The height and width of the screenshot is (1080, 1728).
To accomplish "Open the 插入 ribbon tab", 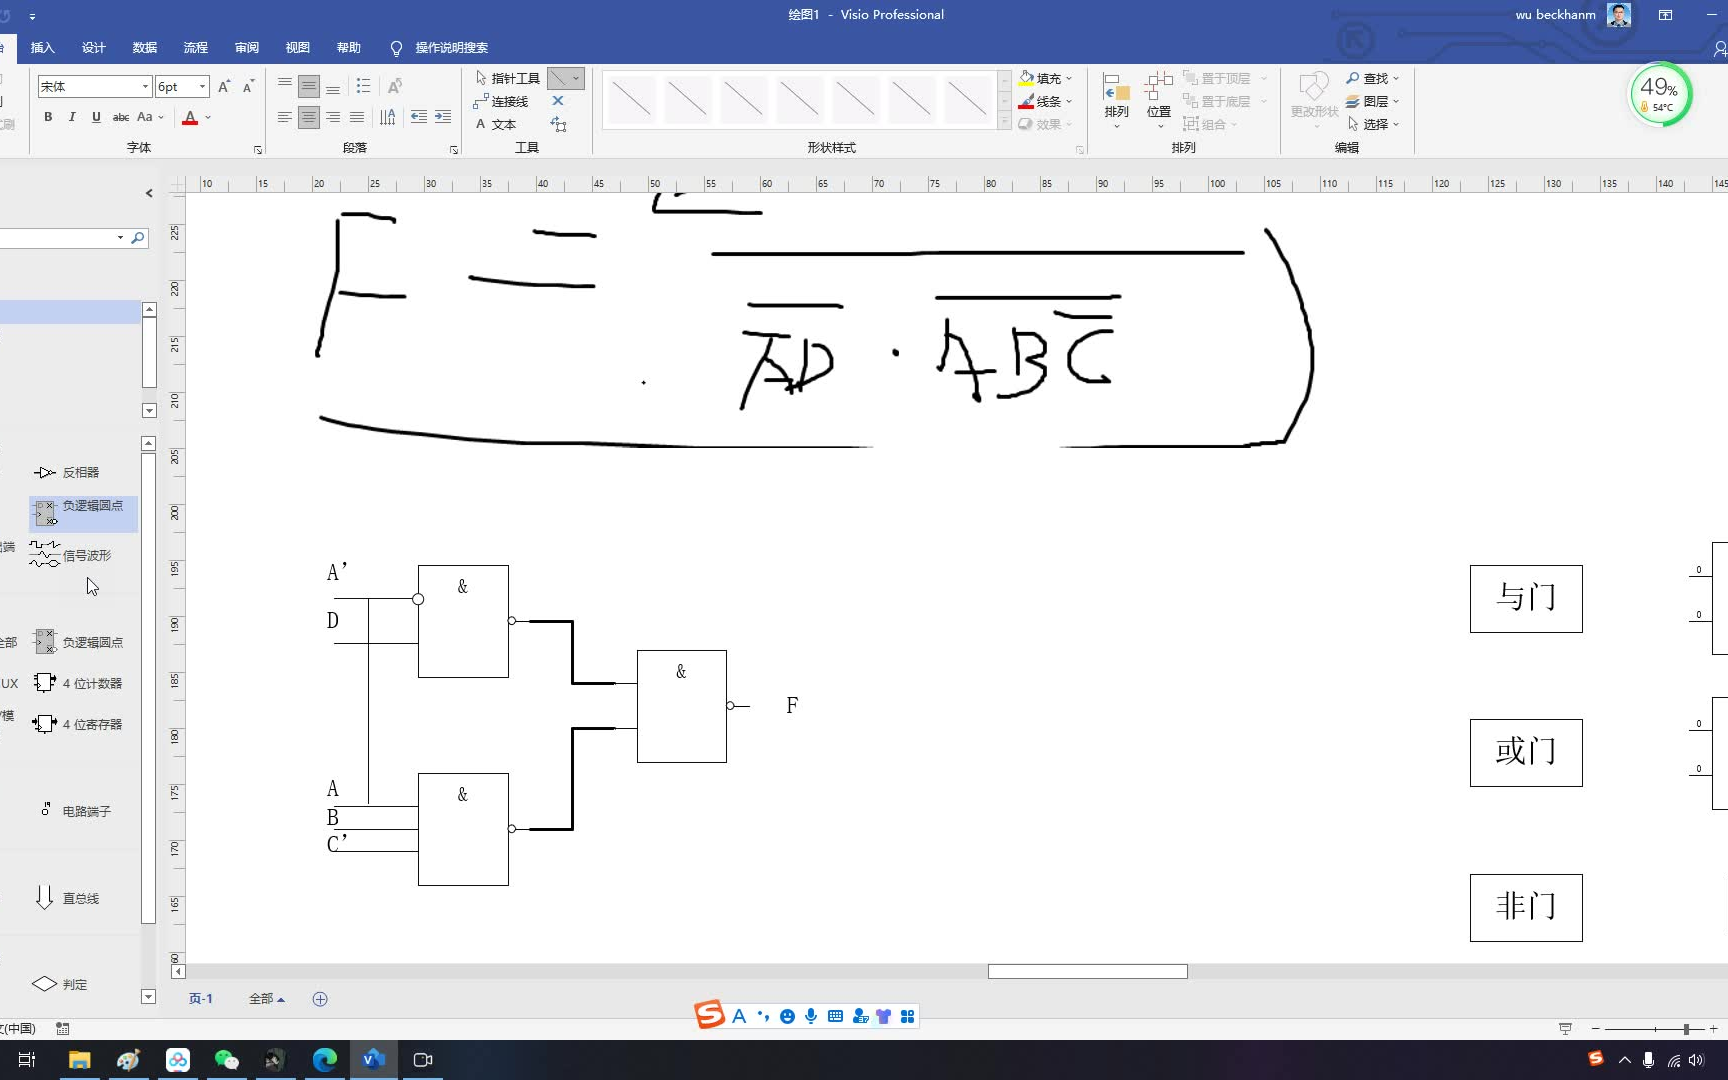I will click(x=42, y=48).
